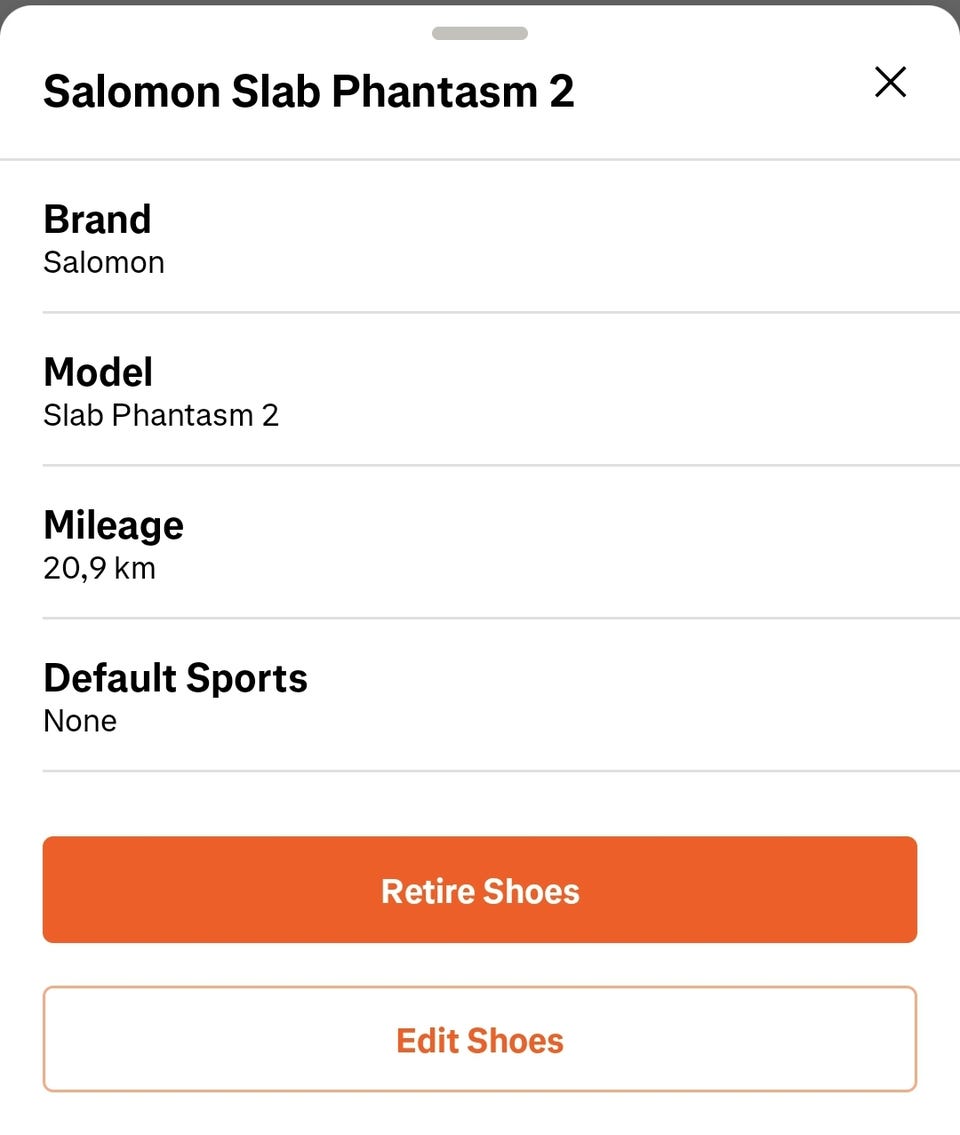The width and height of the screenshot is (960, 1135).
Task: Select the Model field label
Action: tap(98, 372)
